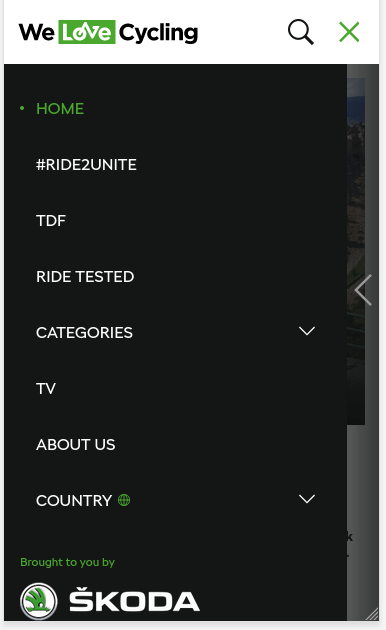The image size is (386, 630).
Task: Close the menu with green X
Action: click(349, 32)
